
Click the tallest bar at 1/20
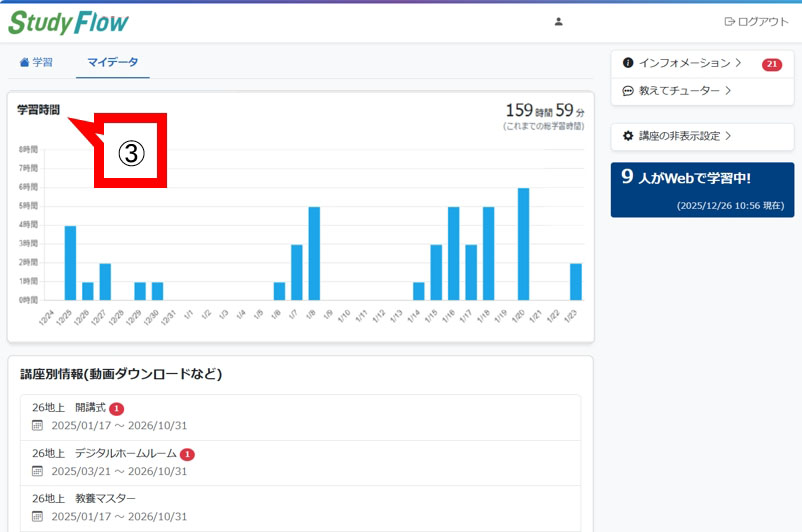coord(523,244)
